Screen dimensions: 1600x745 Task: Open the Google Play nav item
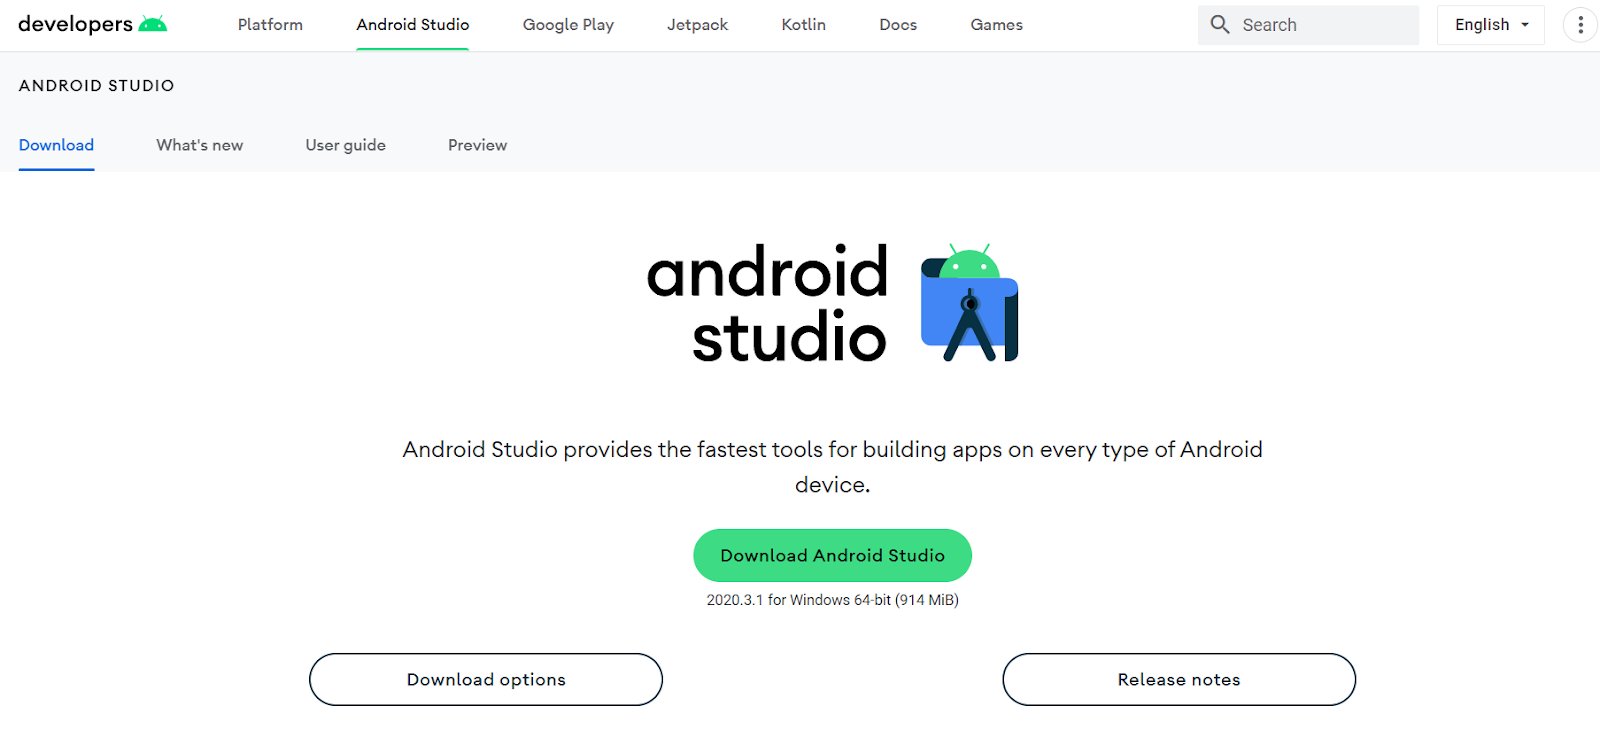tap(568, 25)
